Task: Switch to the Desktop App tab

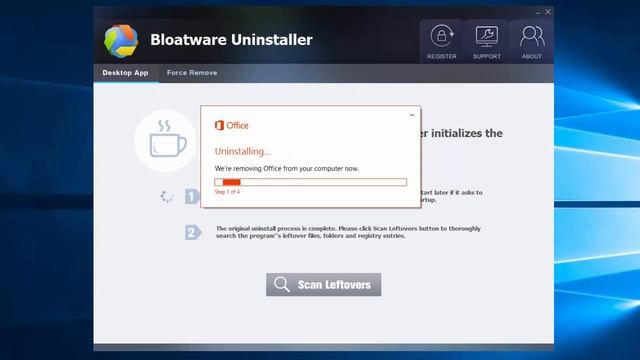Action: click(x=126, y=73)
